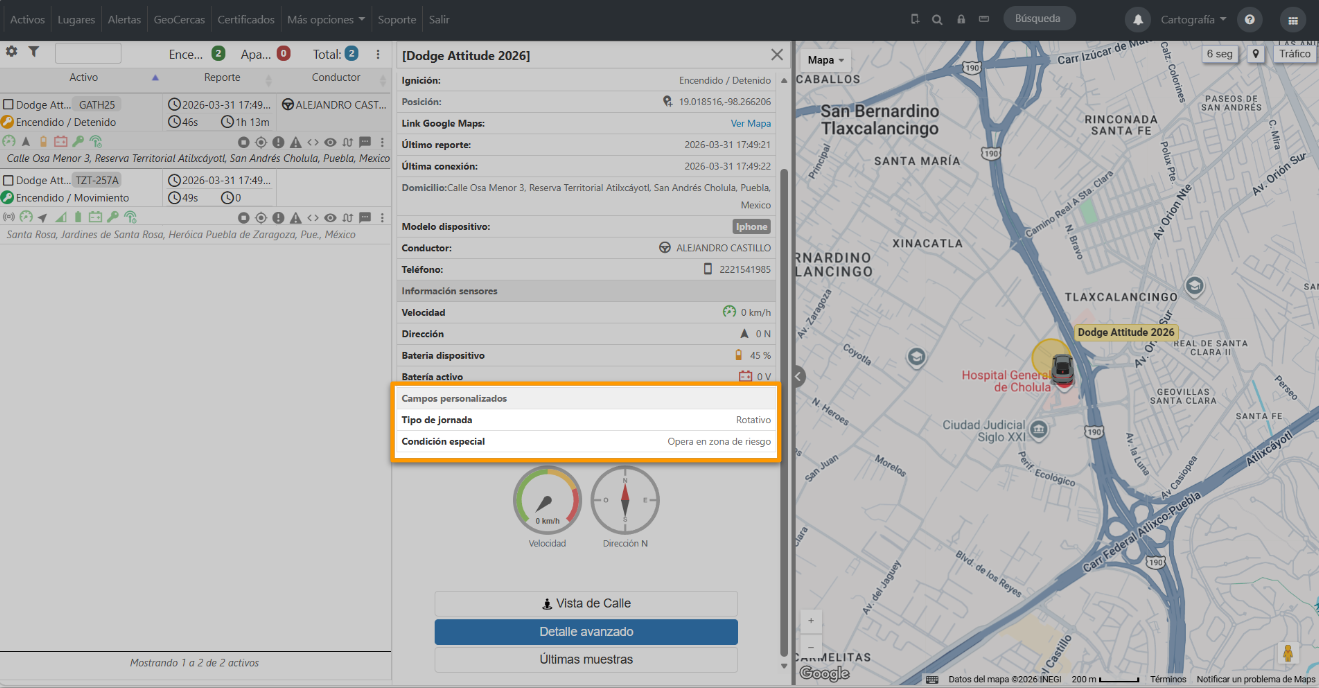Click the magnifier search icon in top bar
The image size is (1319, 688).
tap(937, 19)
